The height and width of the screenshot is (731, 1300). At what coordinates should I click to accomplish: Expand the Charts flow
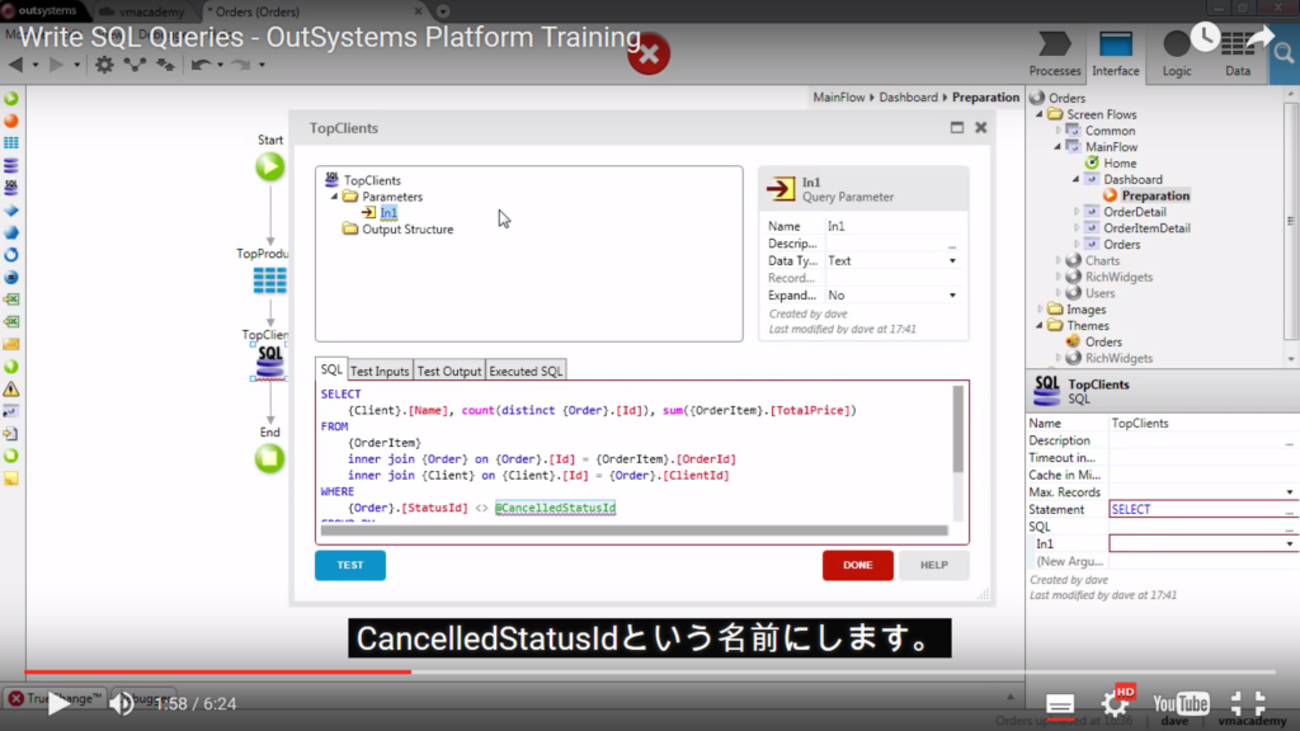coord(1058,261)
